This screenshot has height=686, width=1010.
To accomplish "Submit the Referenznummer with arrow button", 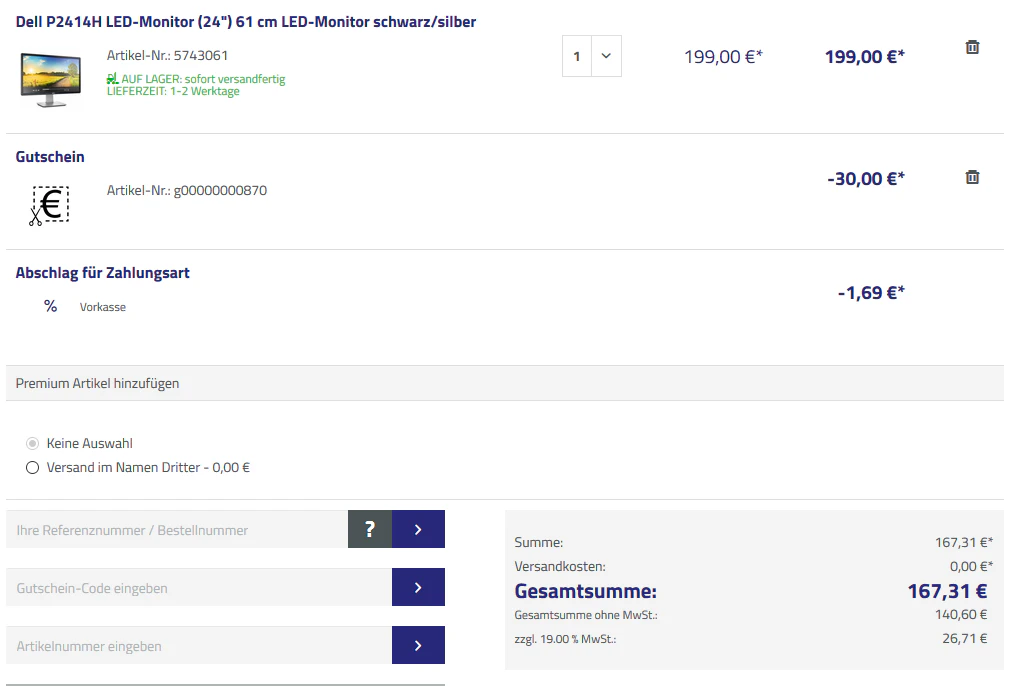I will (x=418, y=529).
